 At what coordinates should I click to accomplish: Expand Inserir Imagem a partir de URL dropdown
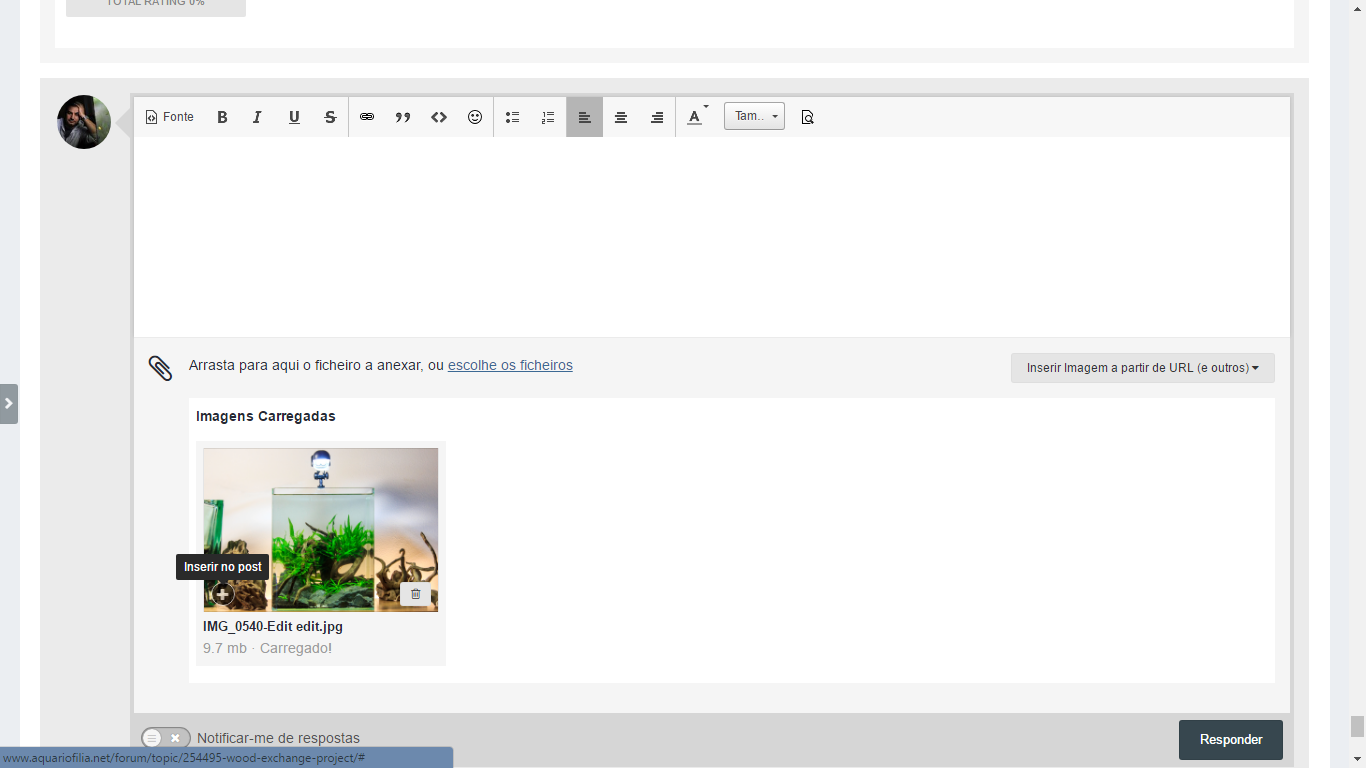click(1142, 368)
